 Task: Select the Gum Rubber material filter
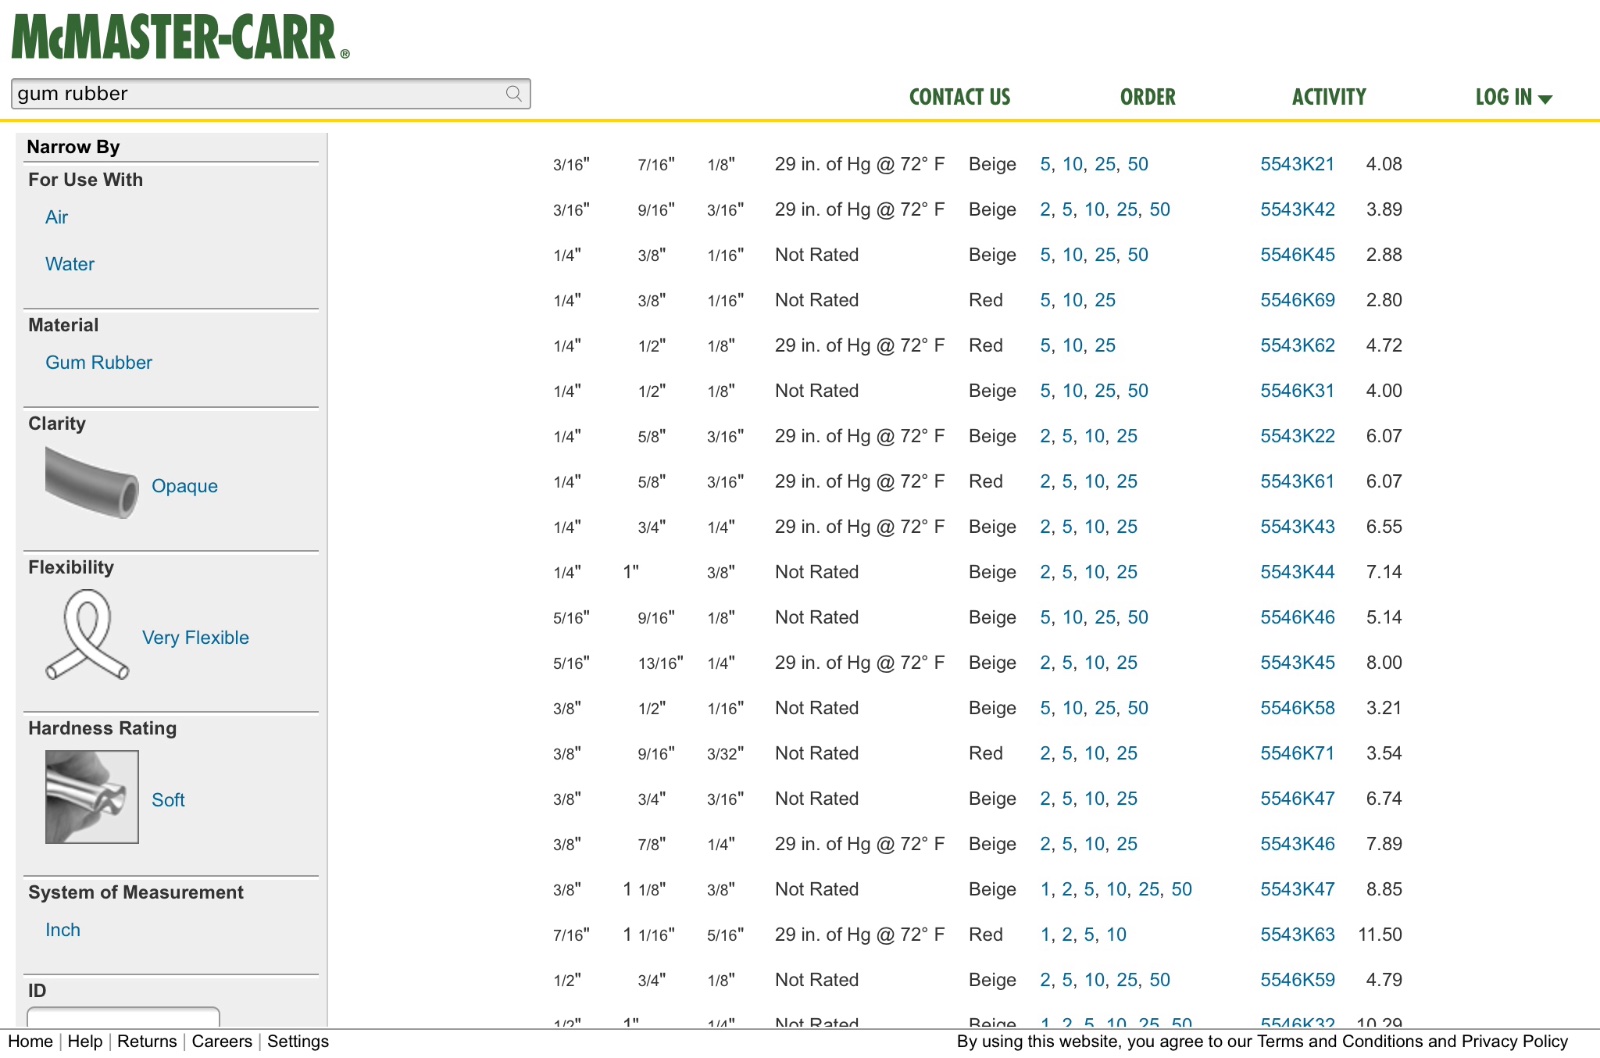(x=99, y=362)
